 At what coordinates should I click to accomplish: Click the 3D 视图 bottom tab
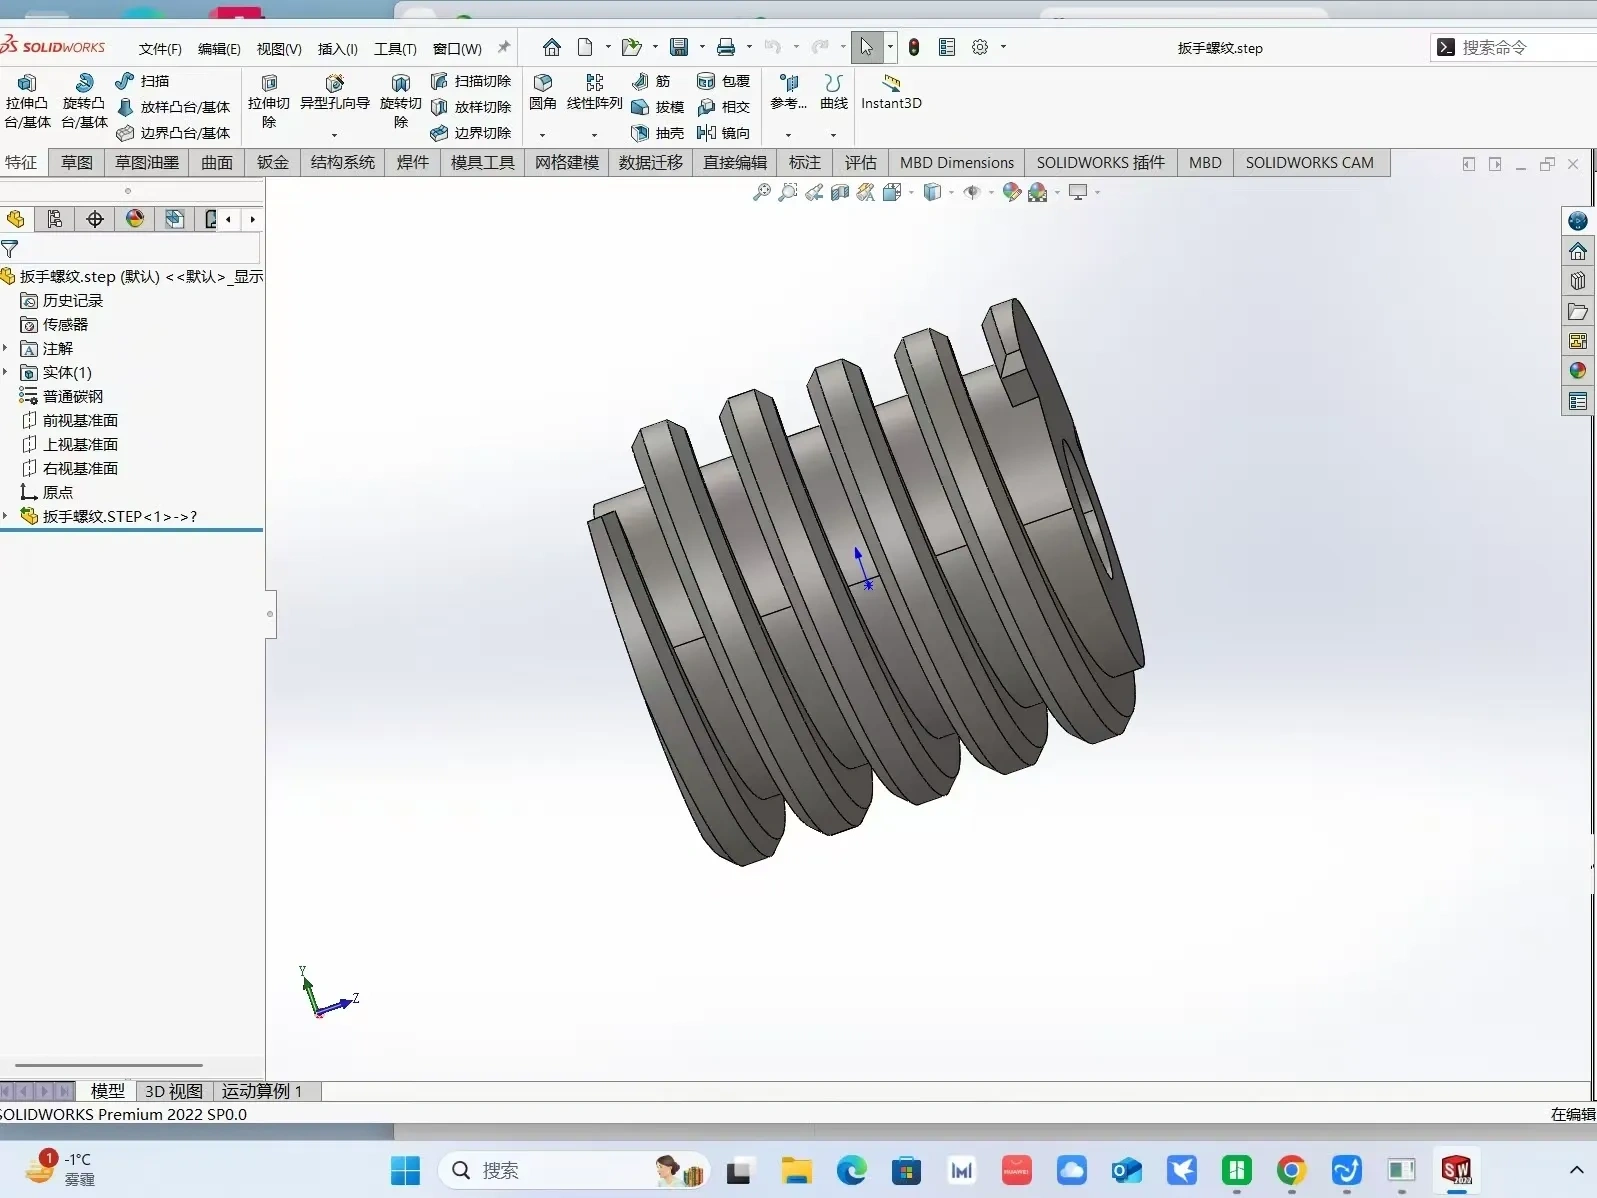[173, 1091]
